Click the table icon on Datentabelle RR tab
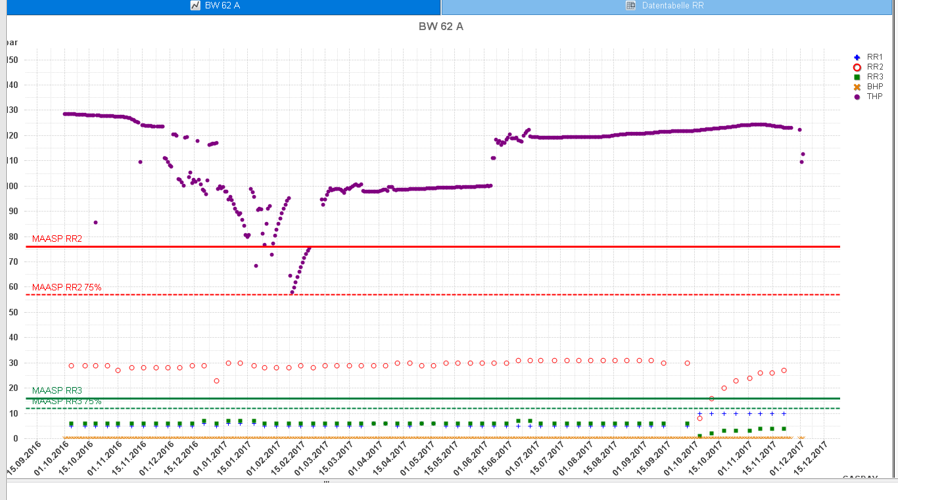Viewport: 932px width, 500px height. pyautogui.click(x=631, y=5)
